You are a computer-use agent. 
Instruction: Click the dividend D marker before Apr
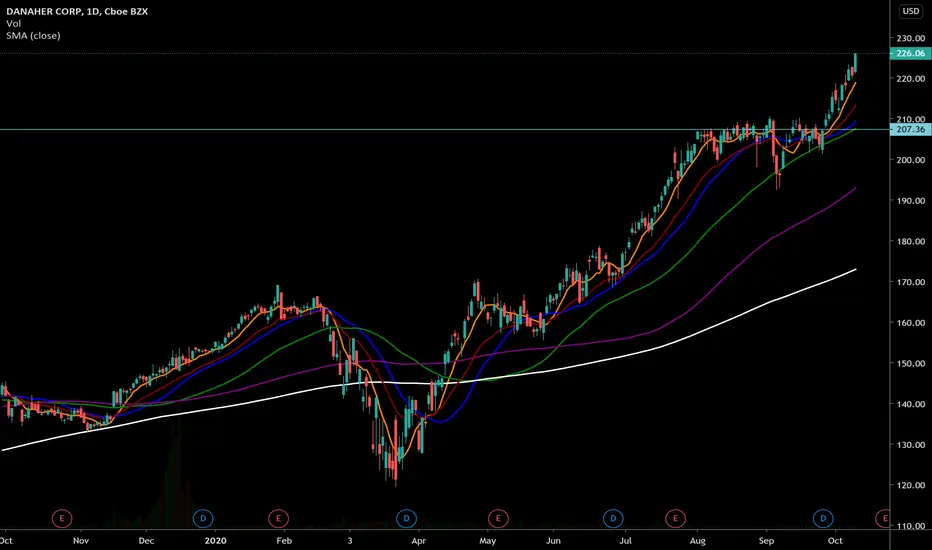tap(407, 518)
